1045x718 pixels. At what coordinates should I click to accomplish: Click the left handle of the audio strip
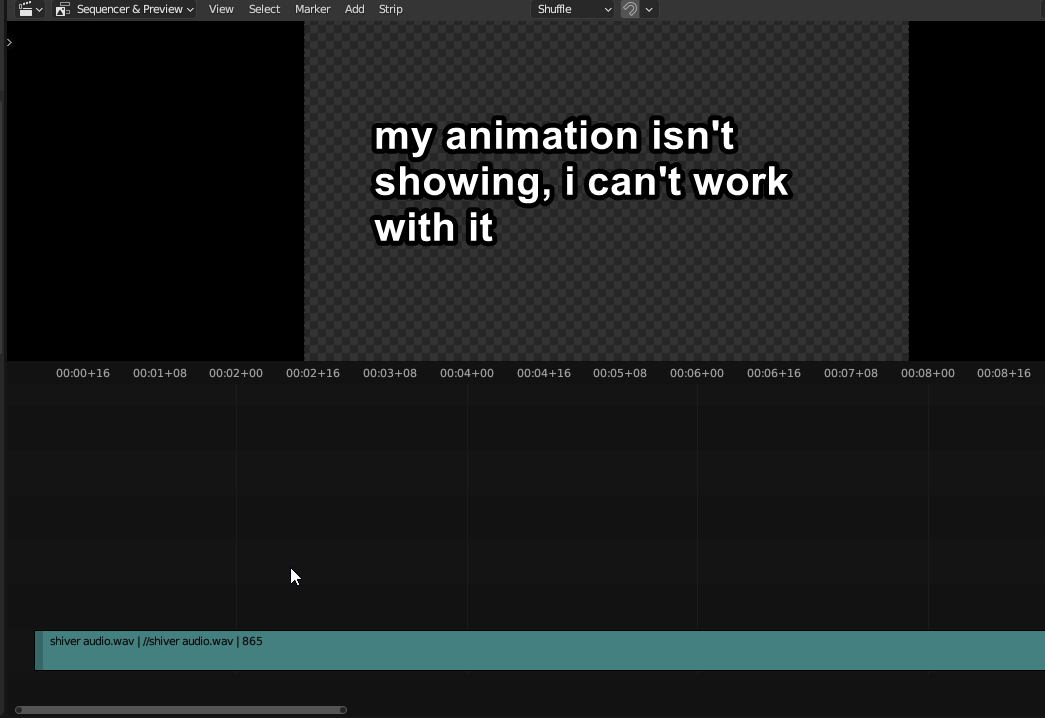click(39, 650)
